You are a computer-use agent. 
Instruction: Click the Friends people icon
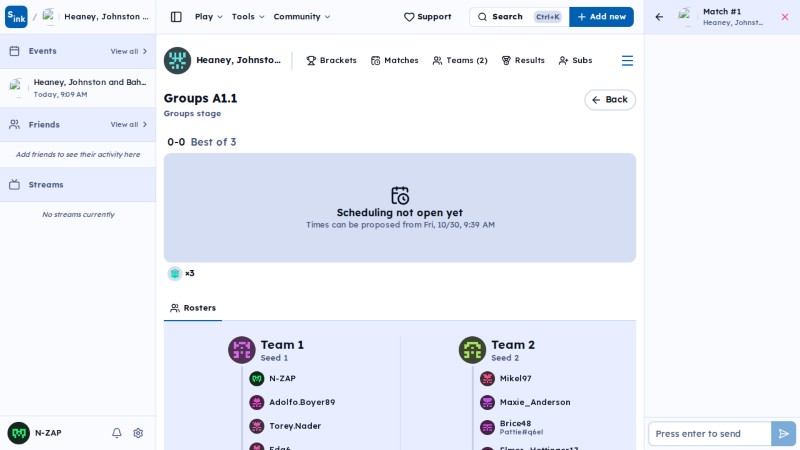(x=14, y=124)
